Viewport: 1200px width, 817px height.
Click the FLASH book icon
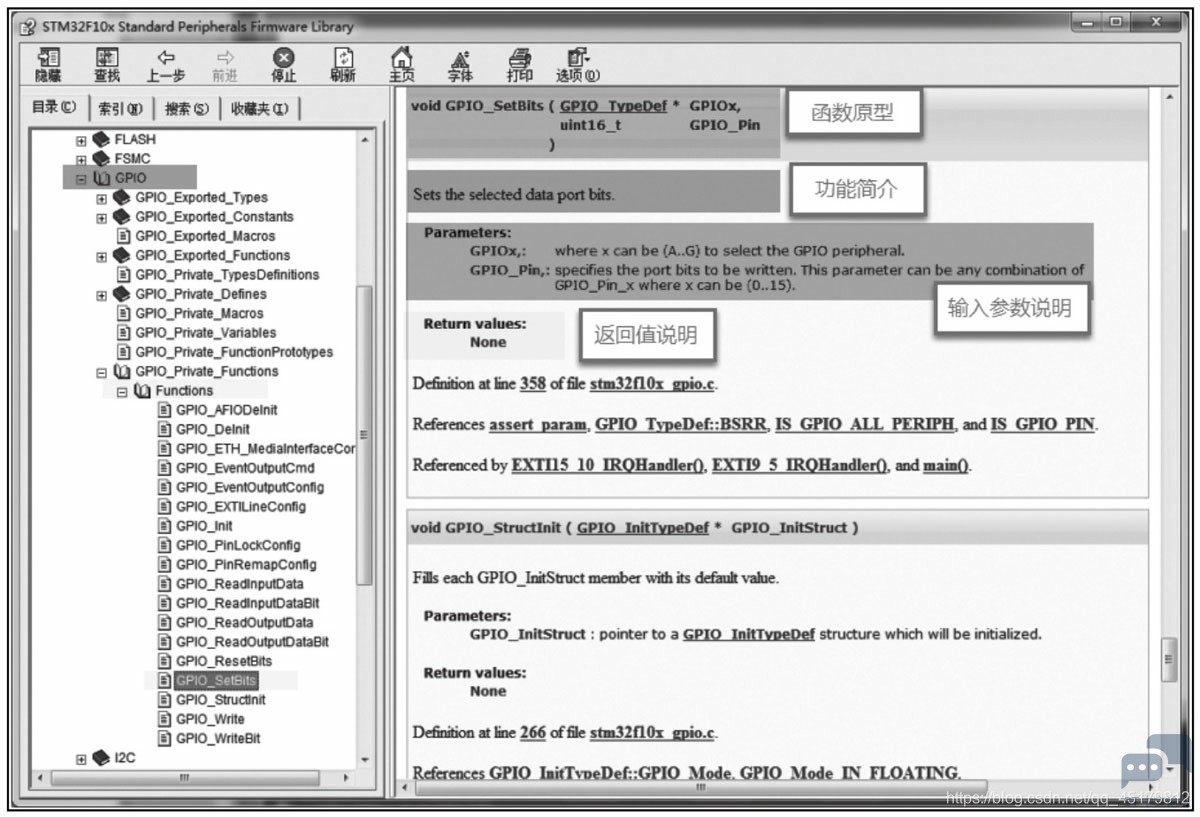pyautogui.click(x=101, y=139)
